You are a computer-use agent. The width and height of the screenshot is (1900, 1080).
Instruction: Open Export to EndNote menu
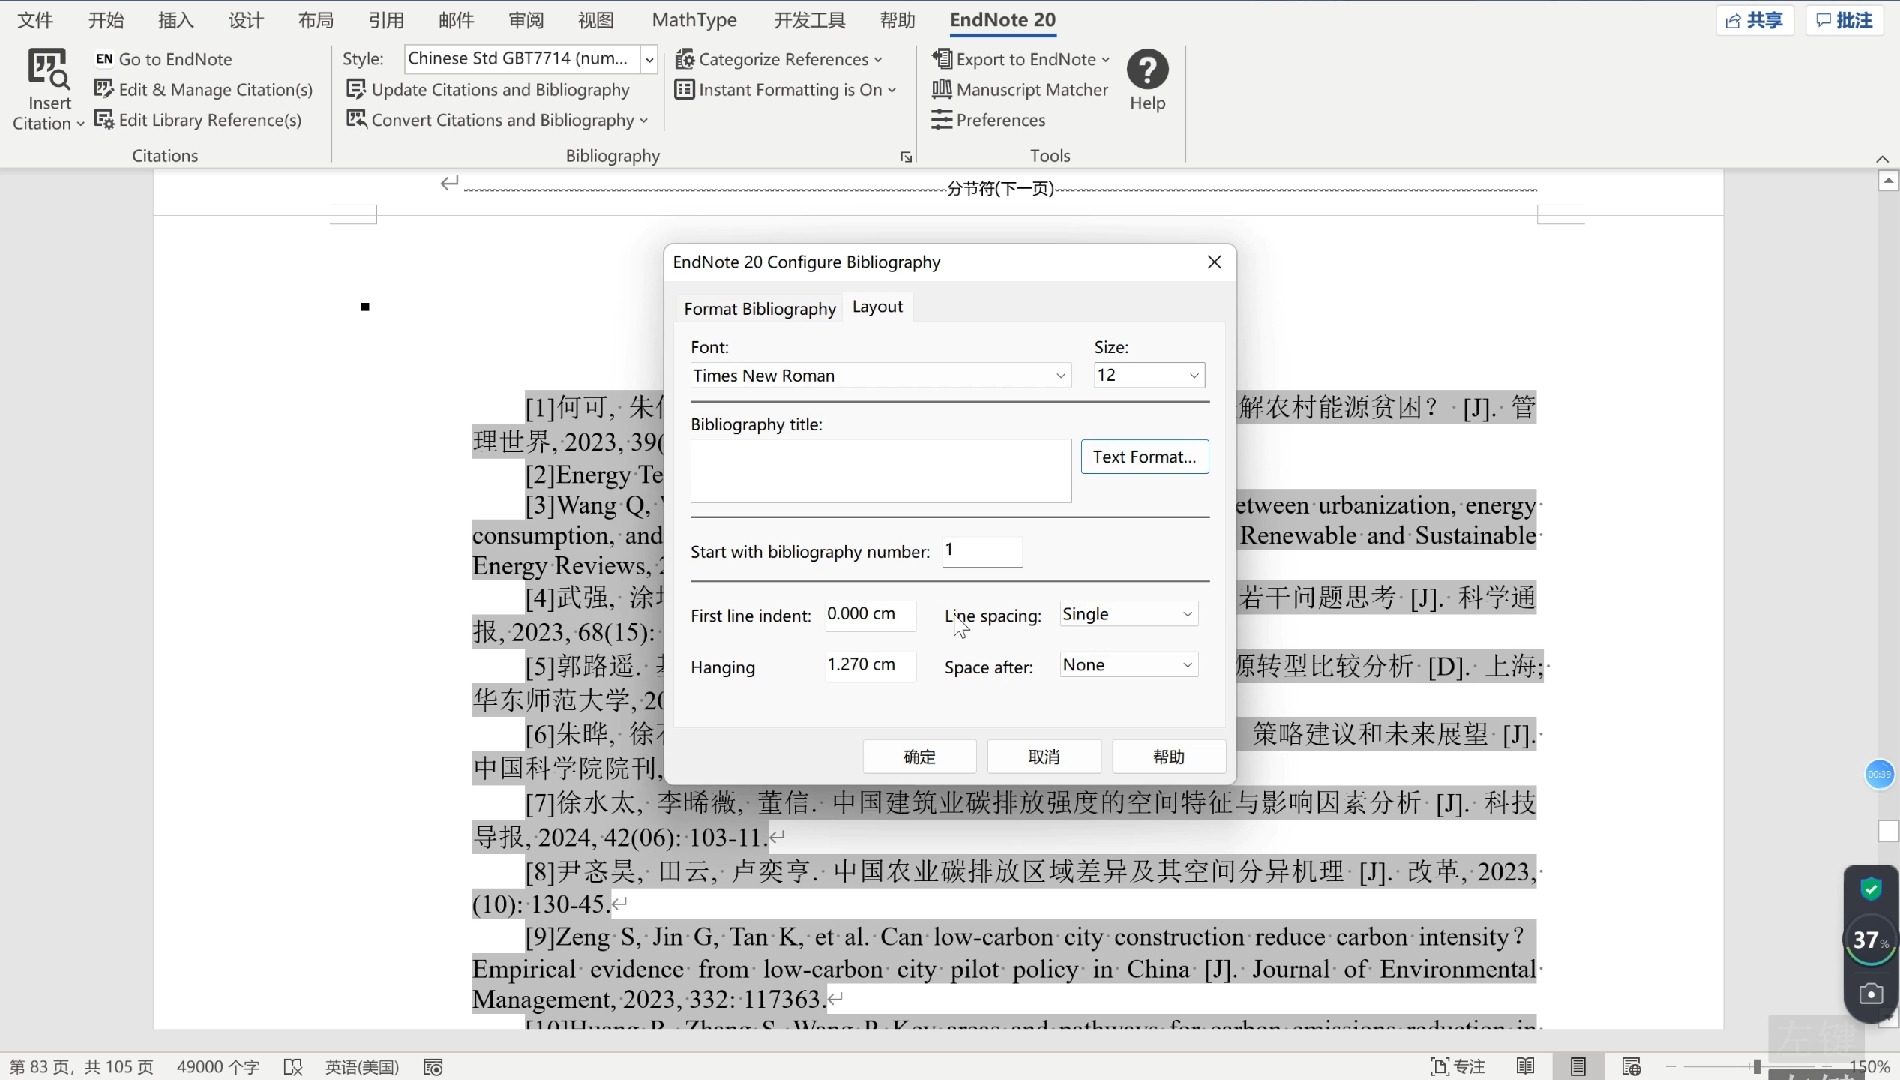[x=1021, y=59]
